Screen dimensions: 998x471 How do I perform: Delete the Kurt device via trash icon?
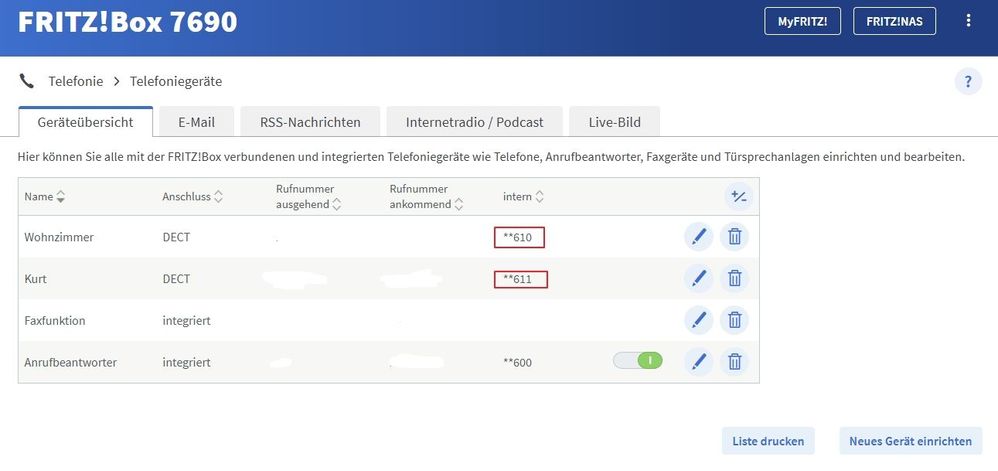click(734, 279)
